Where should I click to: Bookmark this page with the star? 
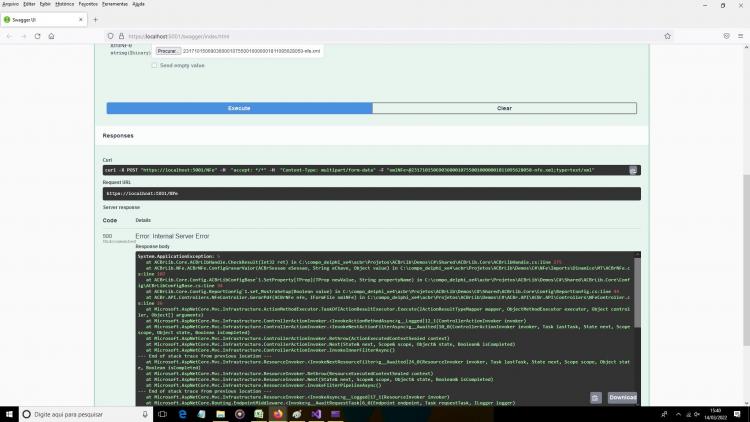coord(668,36)
